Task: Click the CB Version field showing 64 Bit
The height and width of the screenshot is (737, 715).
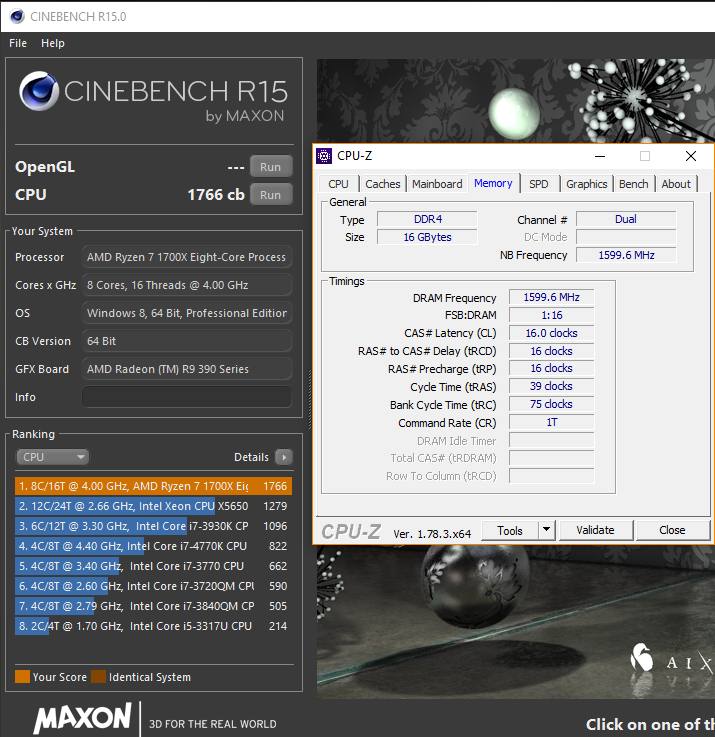Action: (187, 341)
